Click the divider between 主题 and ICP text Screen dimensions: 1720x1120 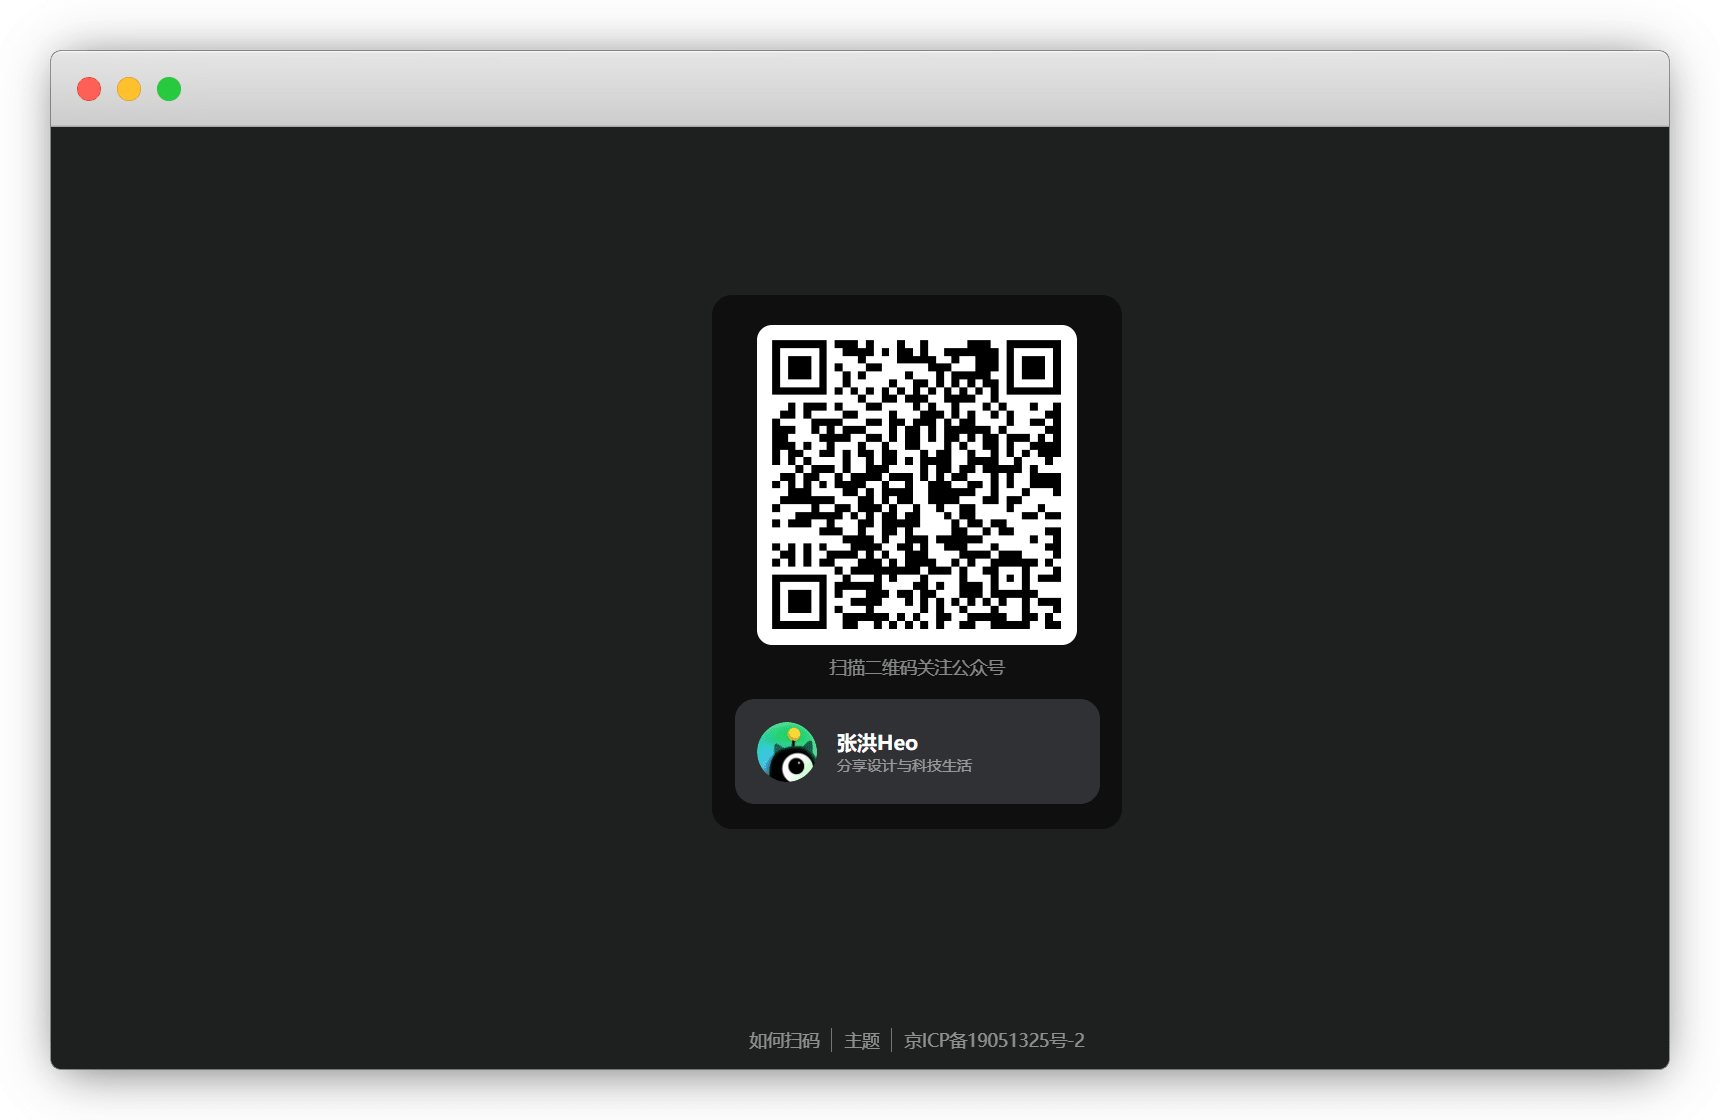point(891,1041)
